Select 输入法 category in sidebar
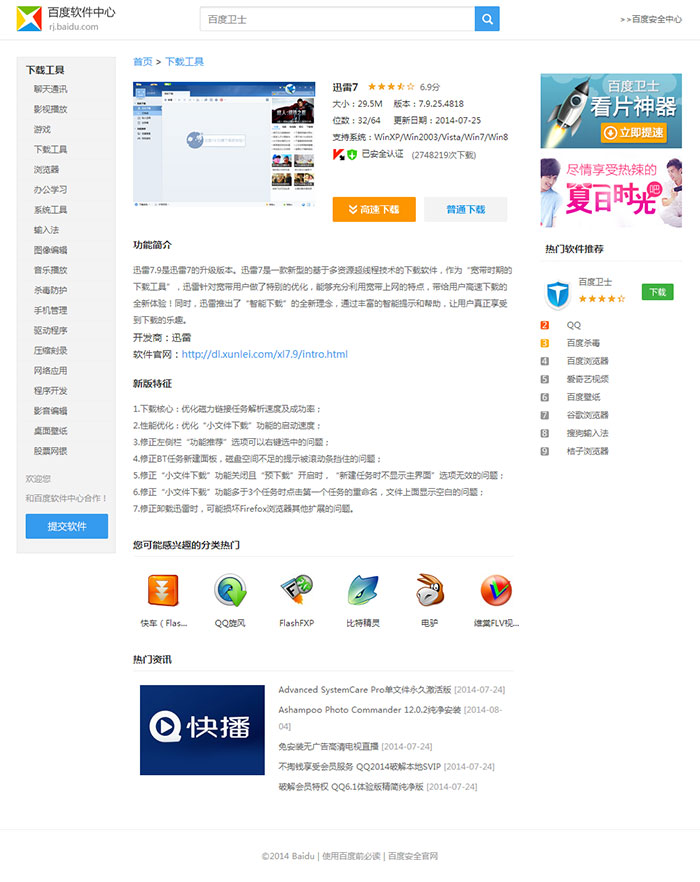 pos(46,230)
